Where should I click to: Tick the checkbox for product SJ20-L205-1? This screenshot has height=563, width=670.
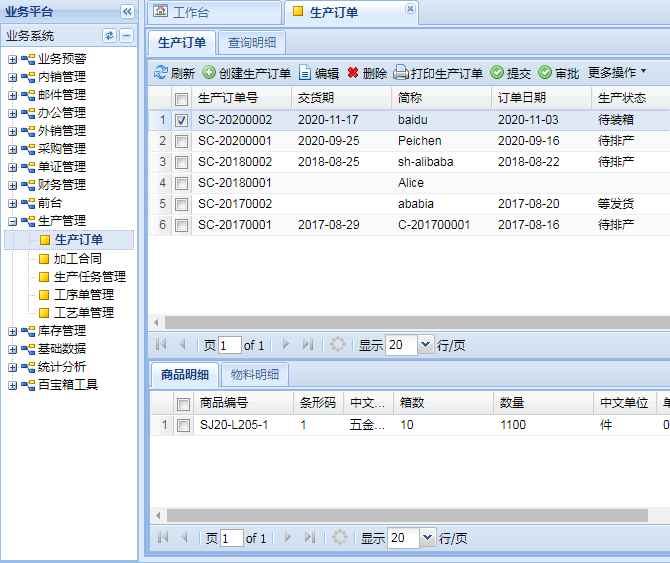point(182,425)
